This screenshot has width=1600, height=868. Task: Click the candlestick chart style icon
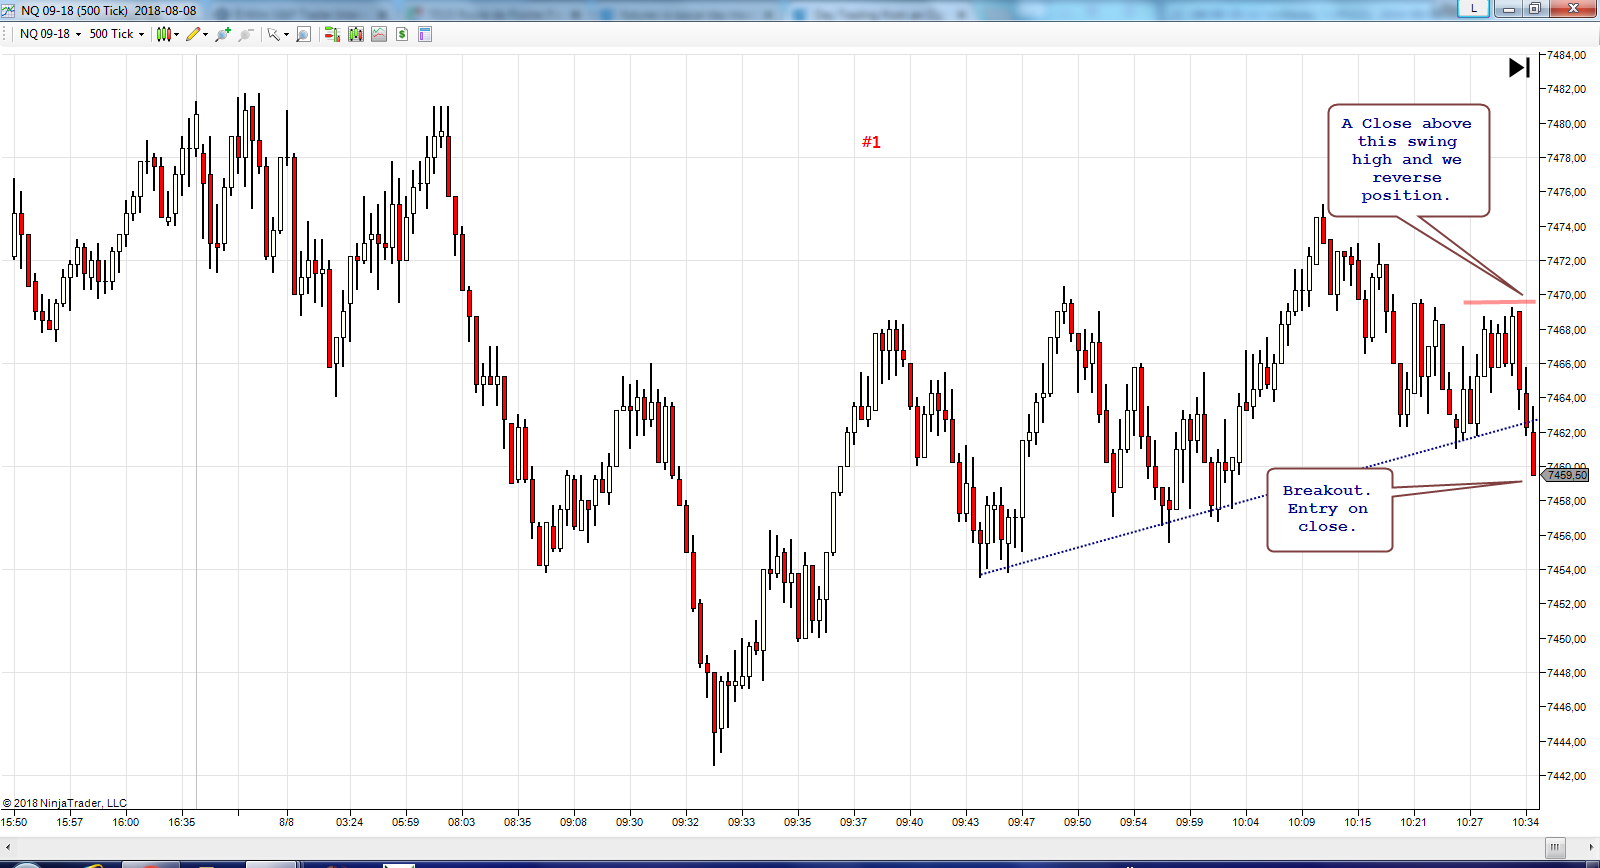(163, 34)
